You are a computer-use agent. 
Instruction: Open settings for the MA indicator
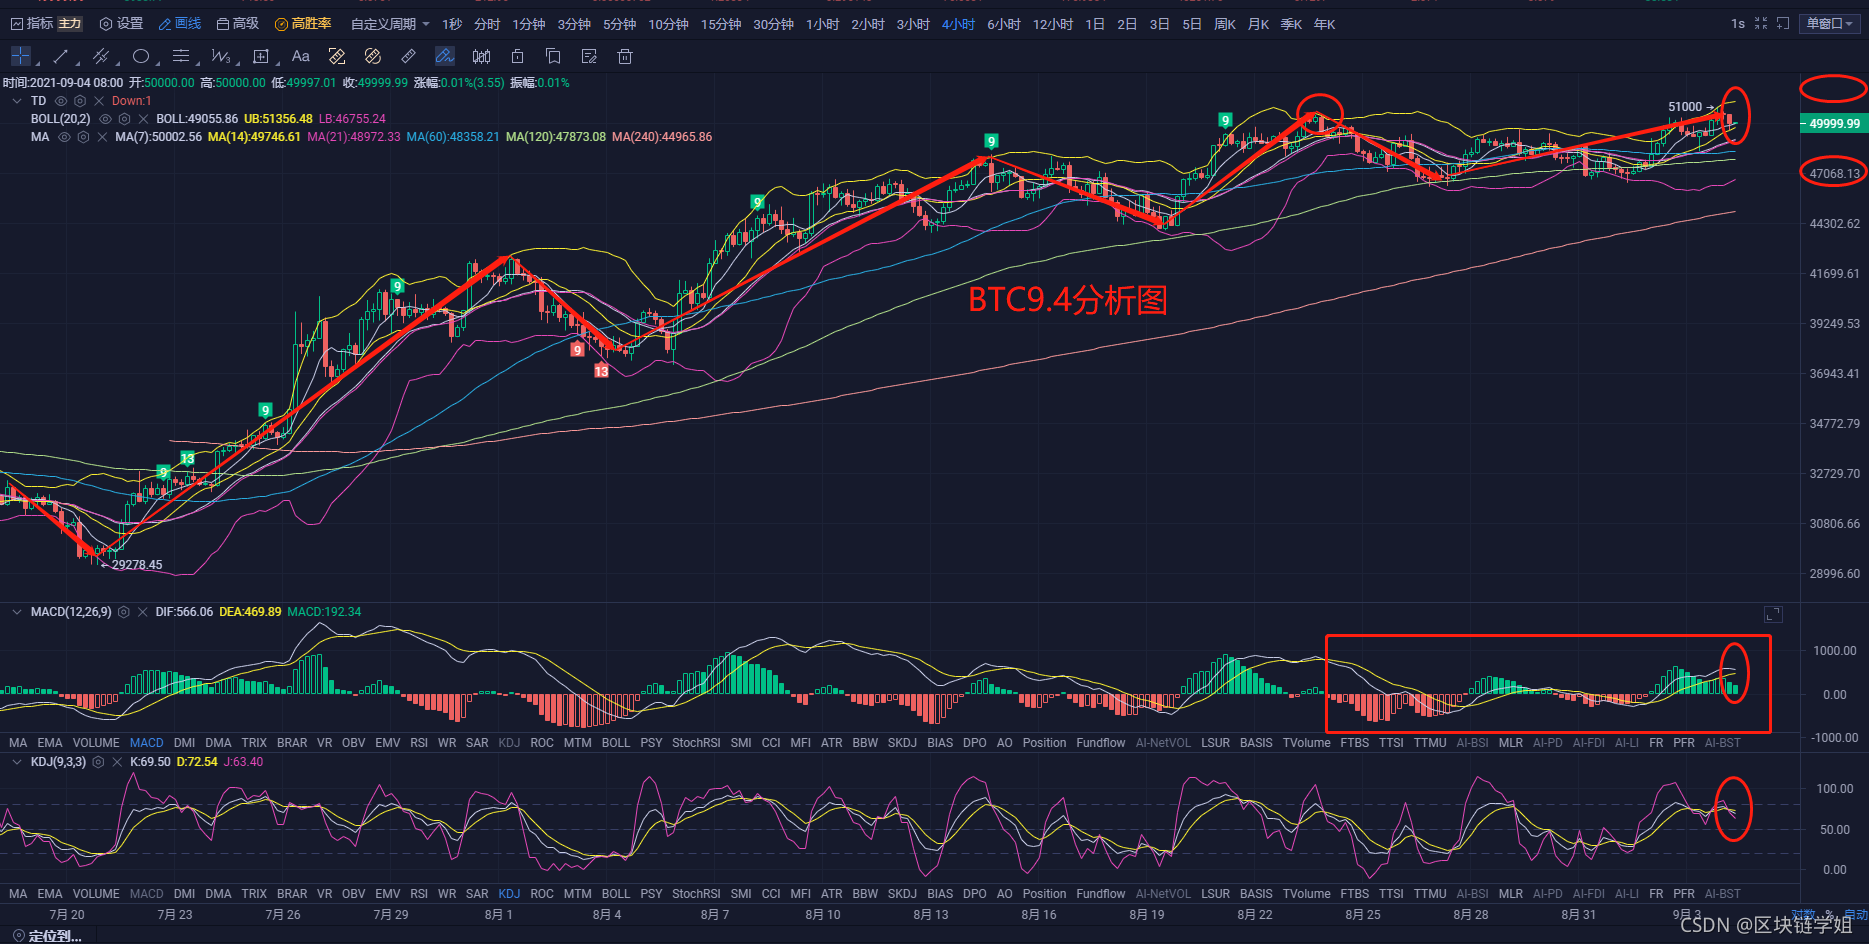click(84, 137)
